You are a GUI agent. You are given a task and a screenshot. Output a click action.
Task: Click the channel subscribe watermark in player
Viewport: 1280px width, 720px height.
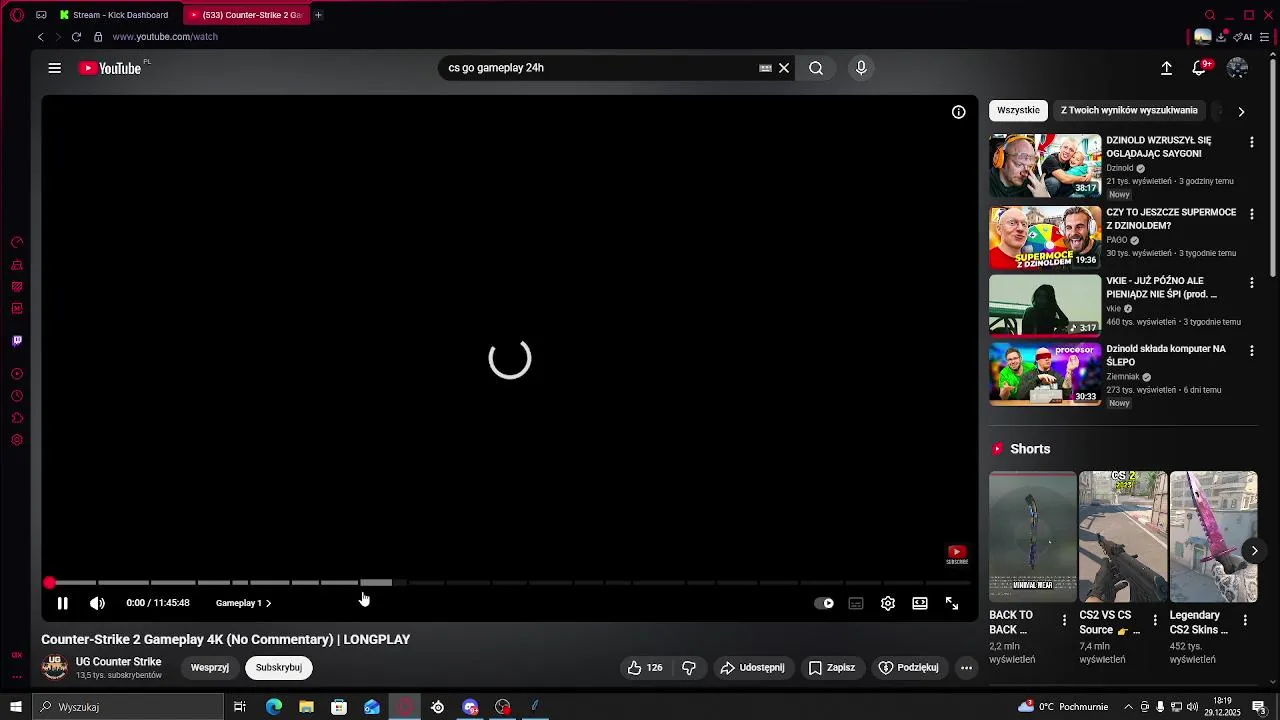957,554
